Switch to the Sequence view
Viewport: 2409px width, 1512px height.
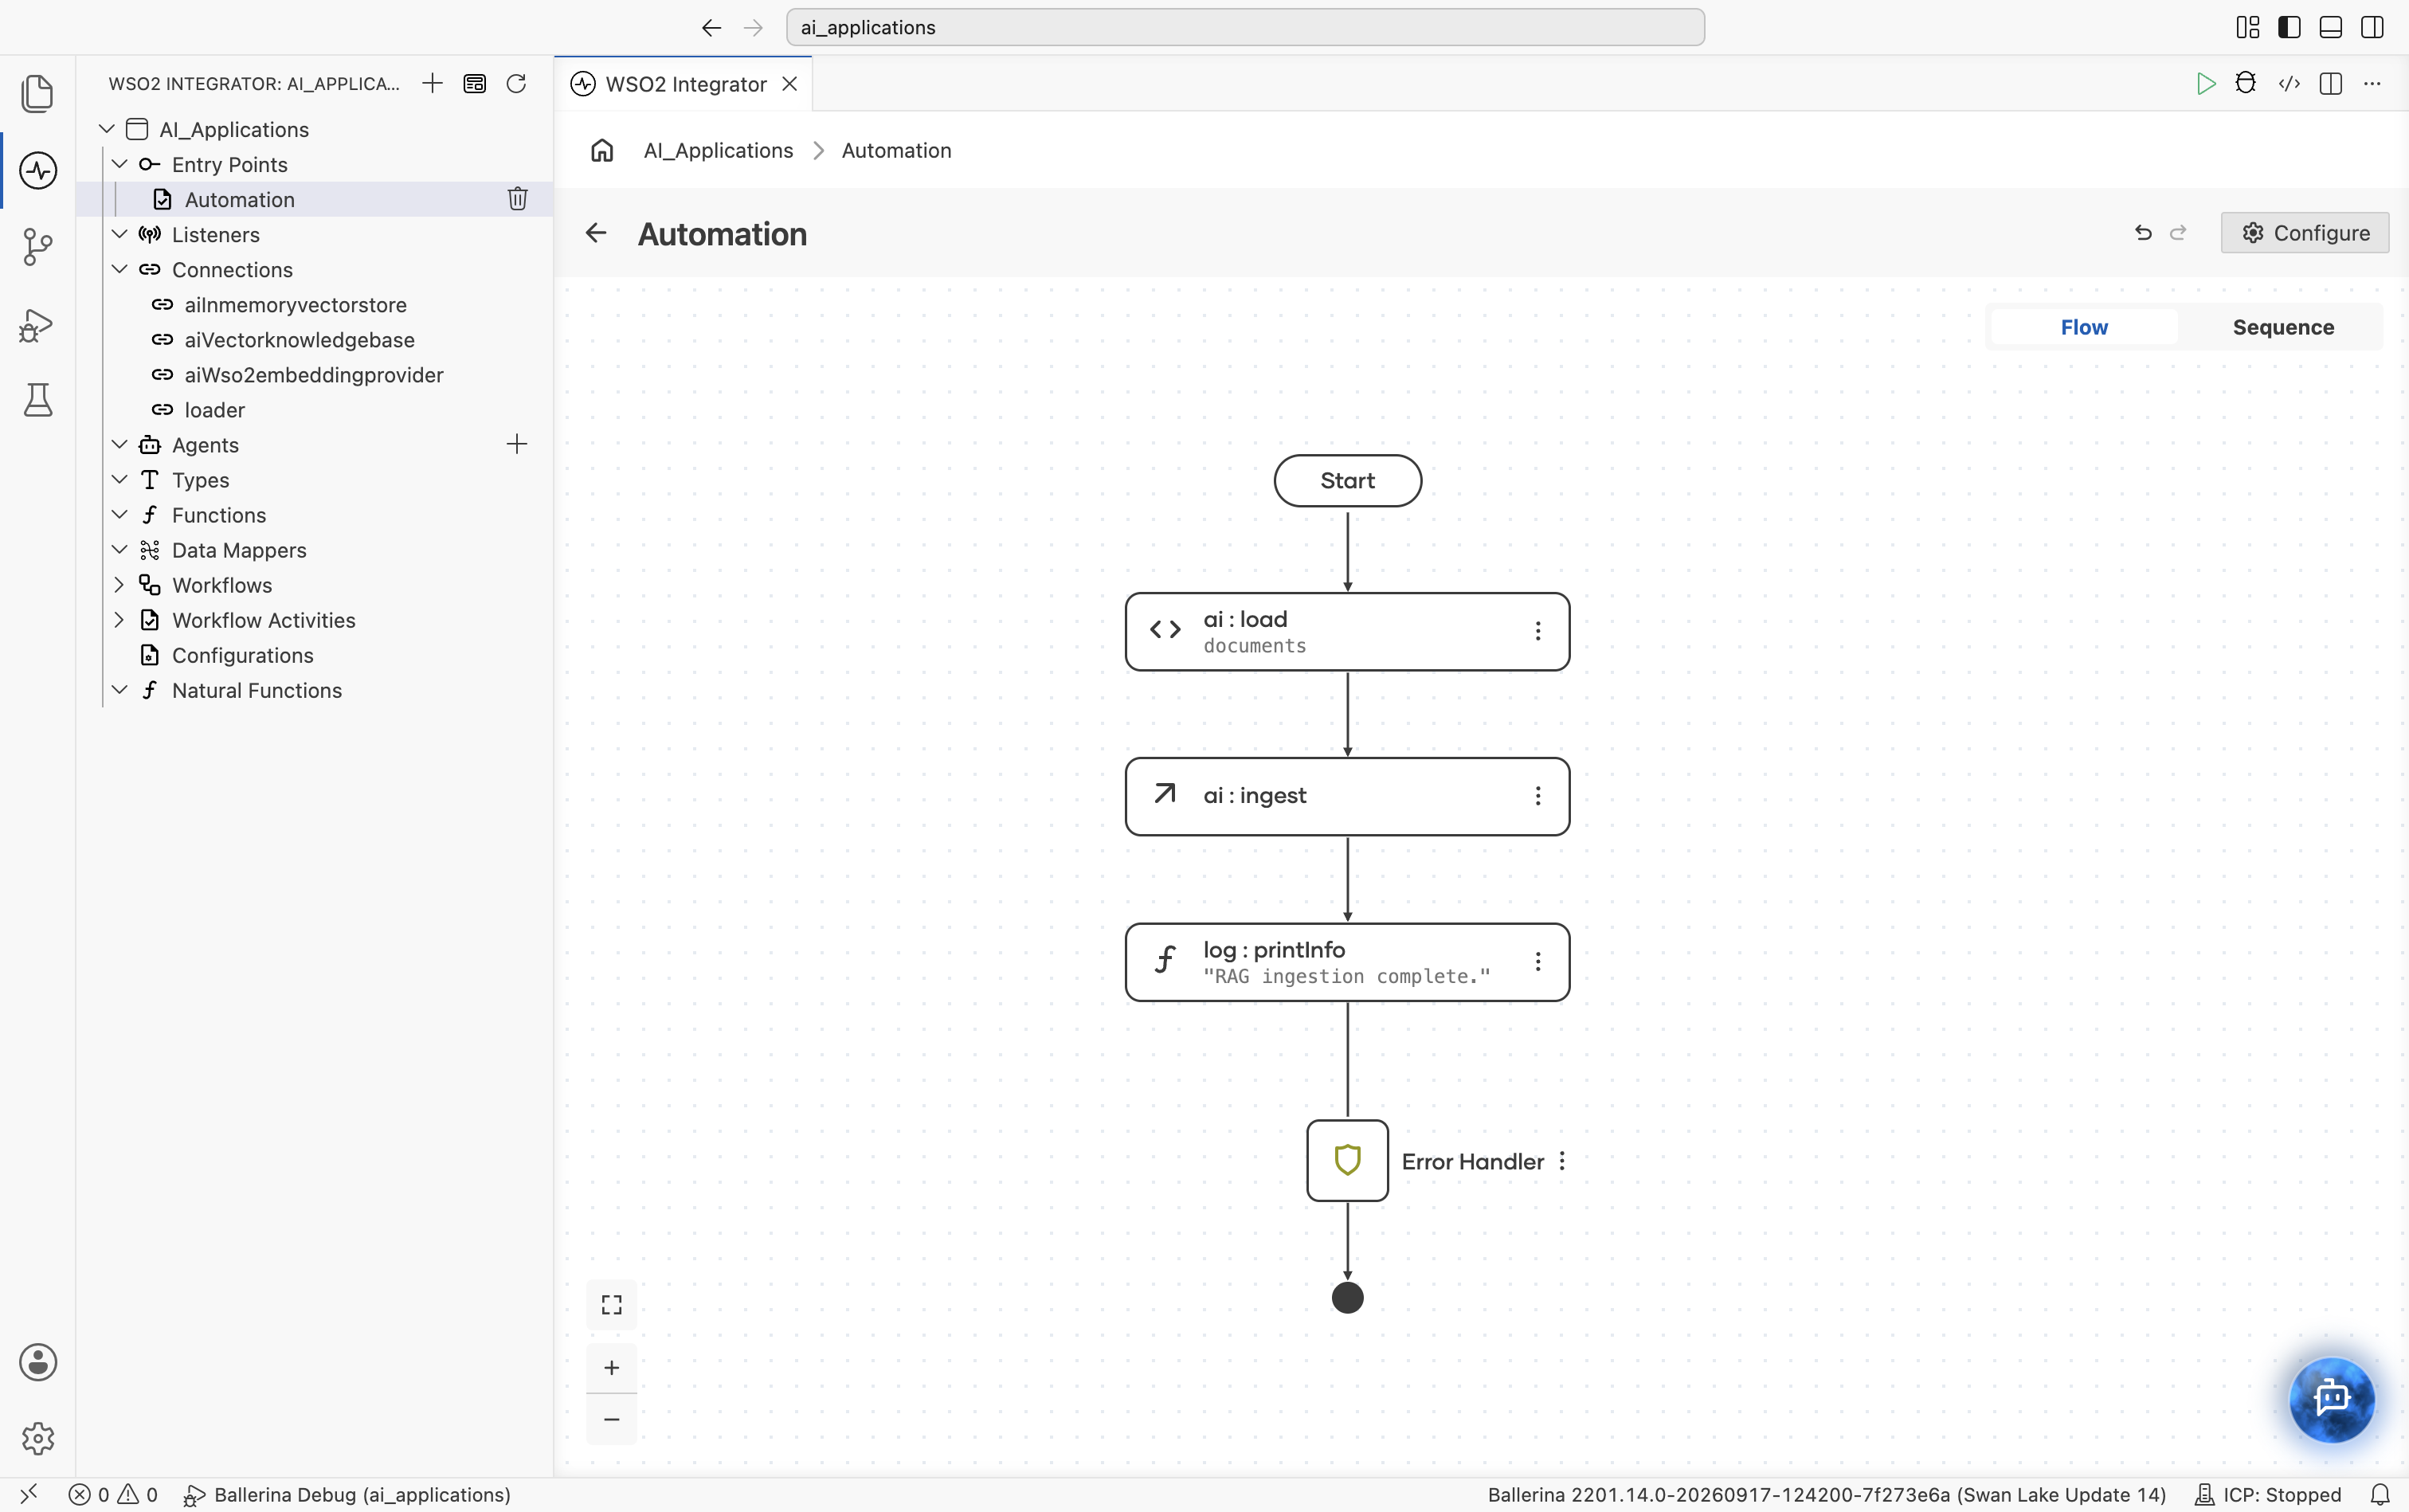click(2283, 327)
